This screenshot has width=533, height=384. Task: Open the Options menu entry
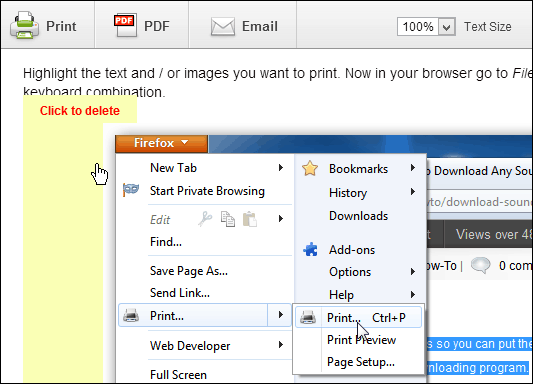[x=350, y=272]
